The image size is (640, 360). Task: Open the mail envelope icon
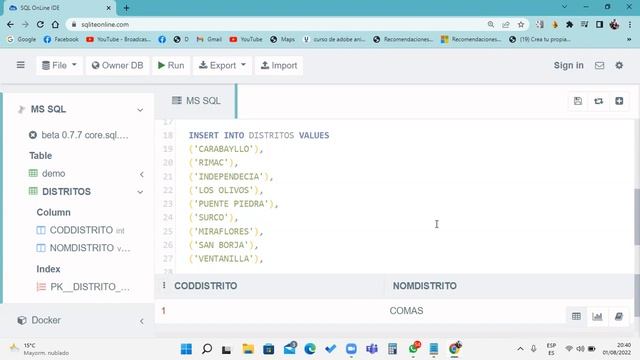(599, 65)
